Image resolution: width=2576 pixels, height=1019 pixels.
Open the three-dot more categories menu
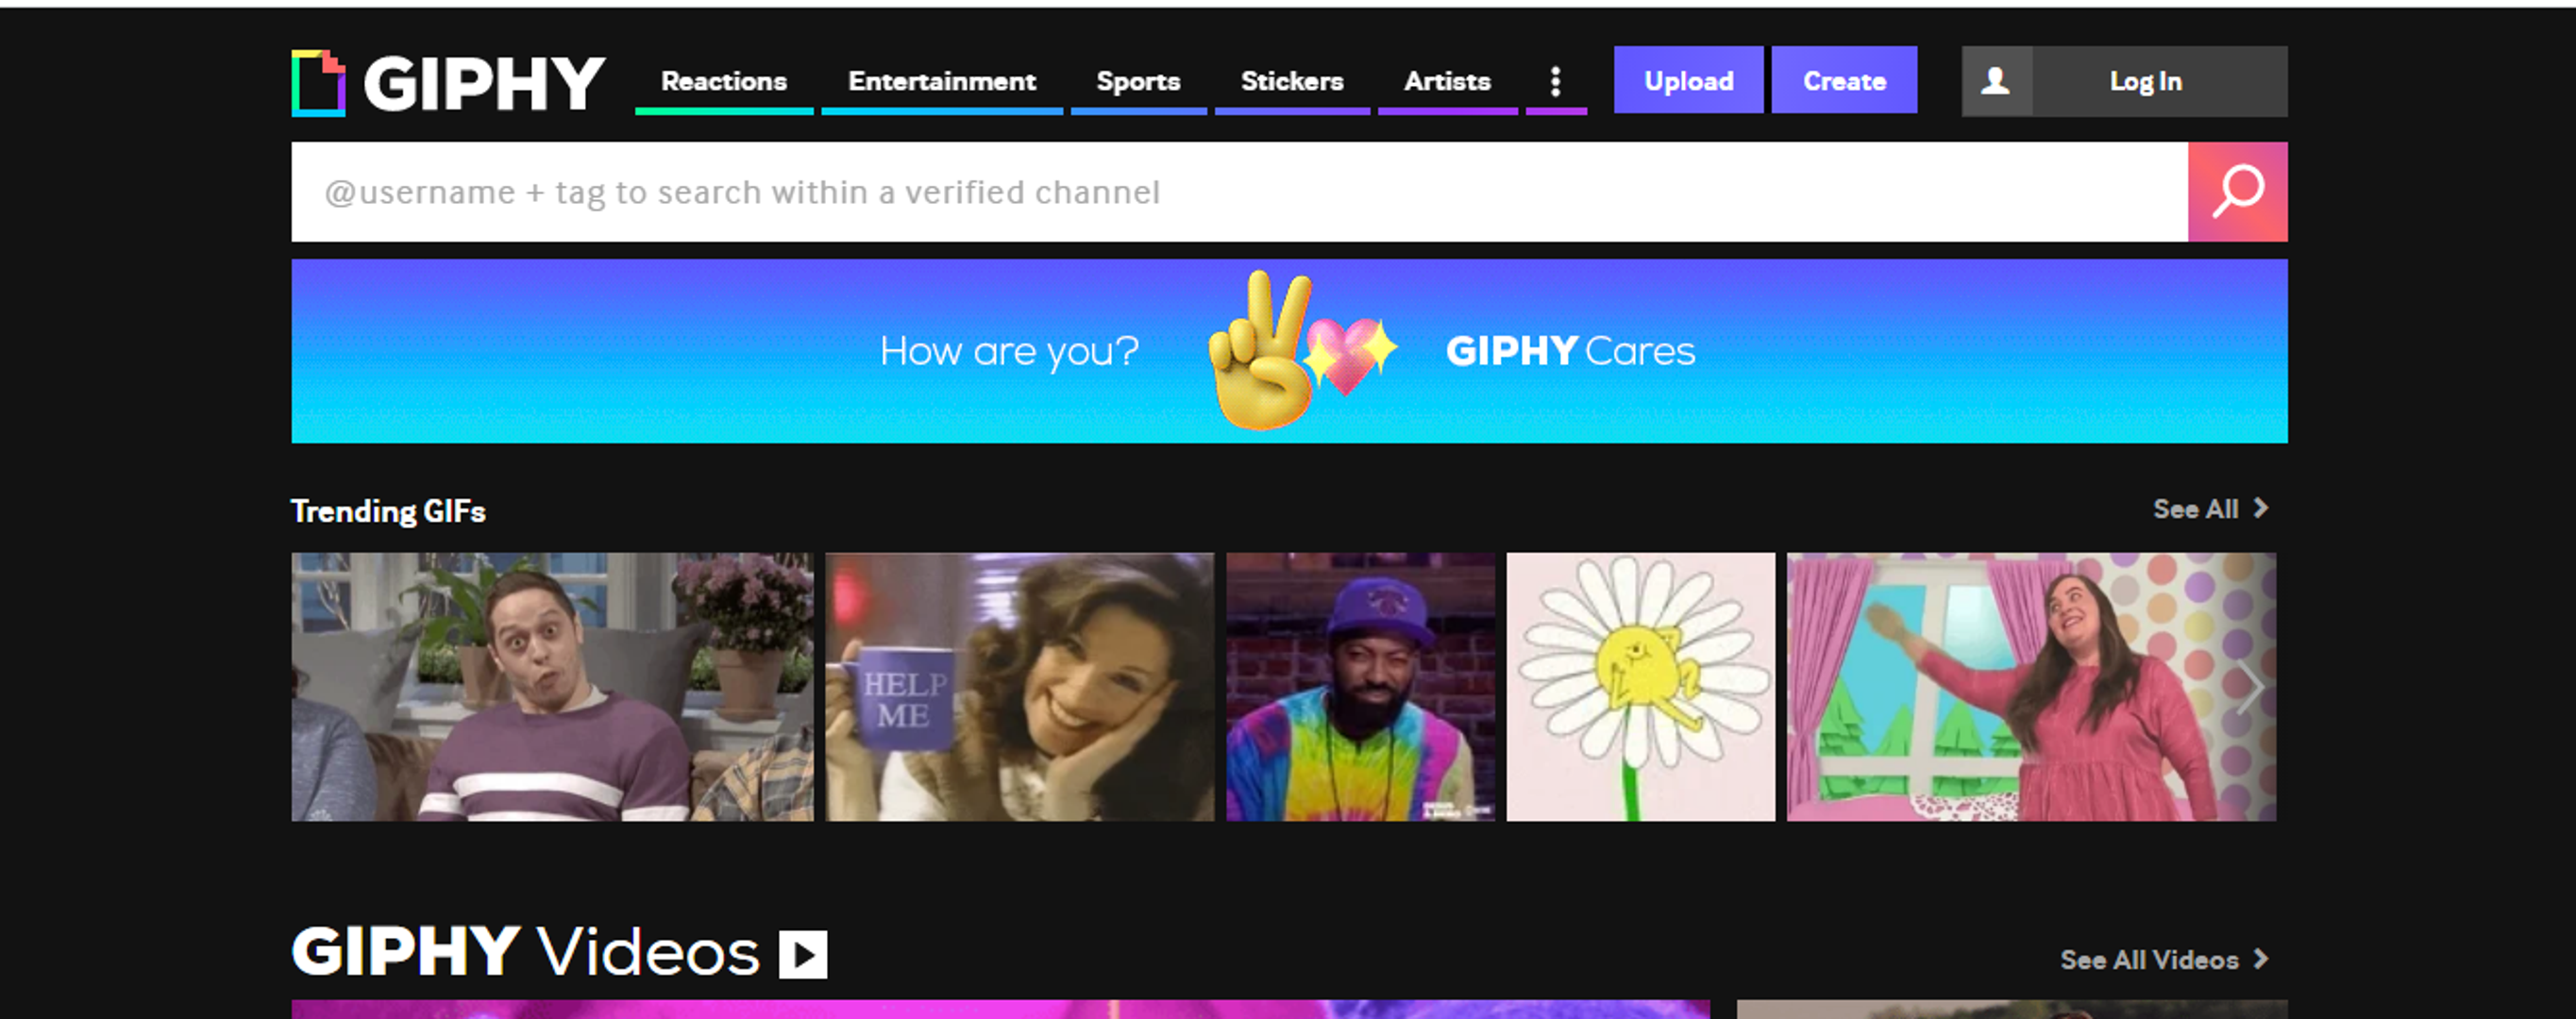coord(1555,81)
